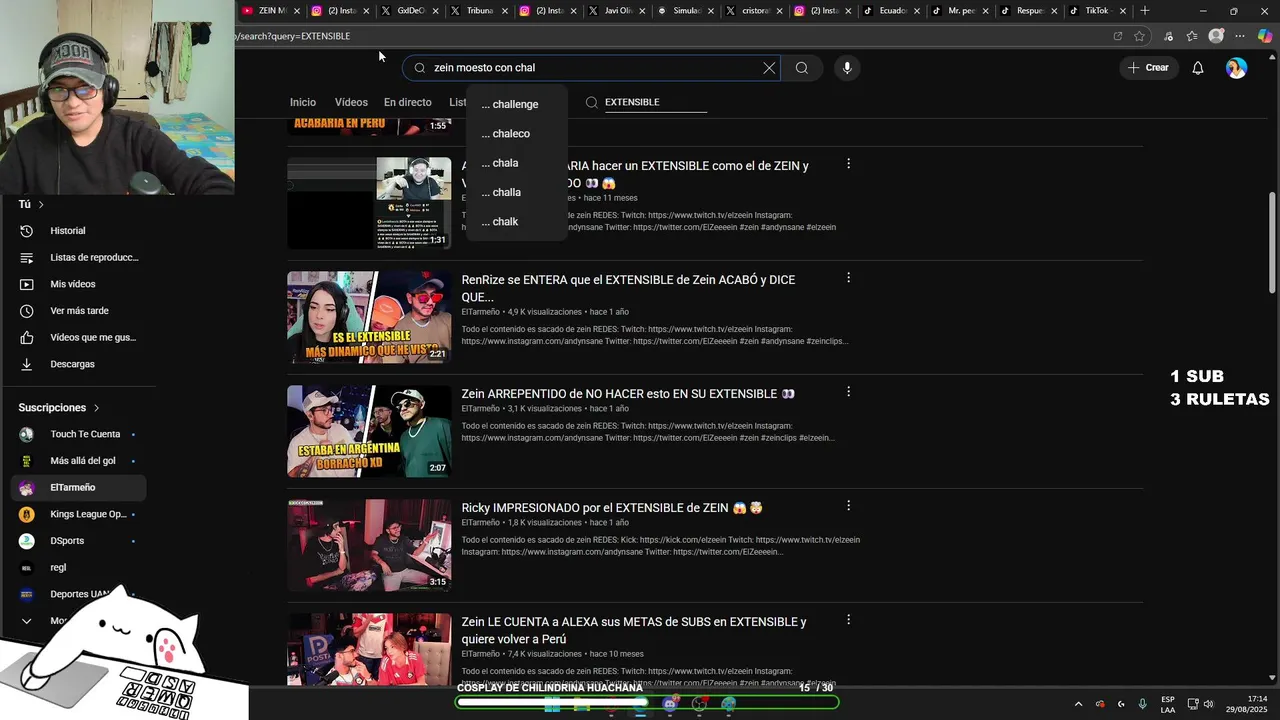This screenshot has width=1280, height=720.
Task: Open the browser Copilot icon
Action: click(1264, 36)
